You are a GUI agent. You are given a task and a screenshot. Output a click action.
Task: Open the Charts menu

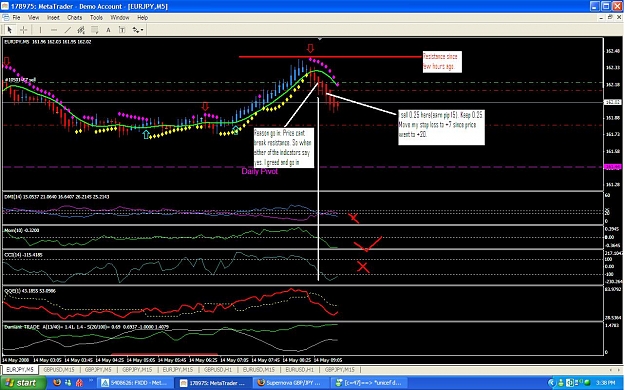(x=75, y=18)
